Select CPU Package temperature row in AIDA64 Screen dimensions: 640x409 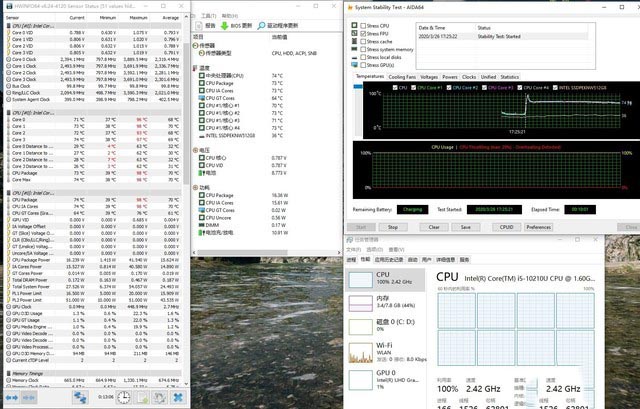tap(267, 83)
